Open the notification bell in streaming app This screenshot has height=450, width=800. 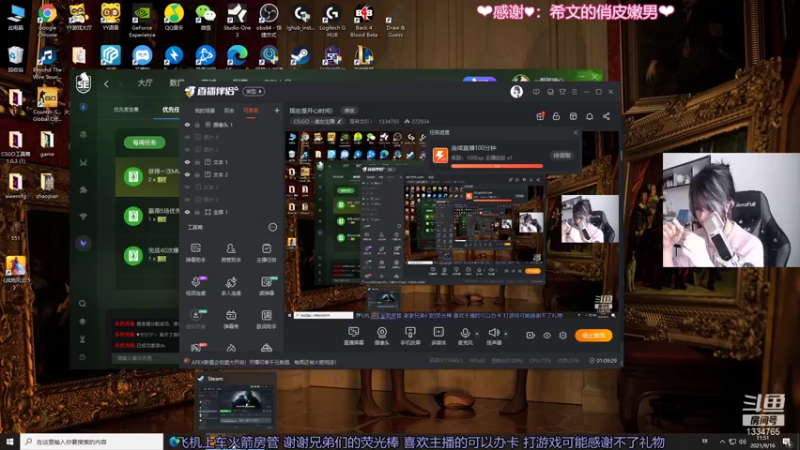[x=589, y=116]
